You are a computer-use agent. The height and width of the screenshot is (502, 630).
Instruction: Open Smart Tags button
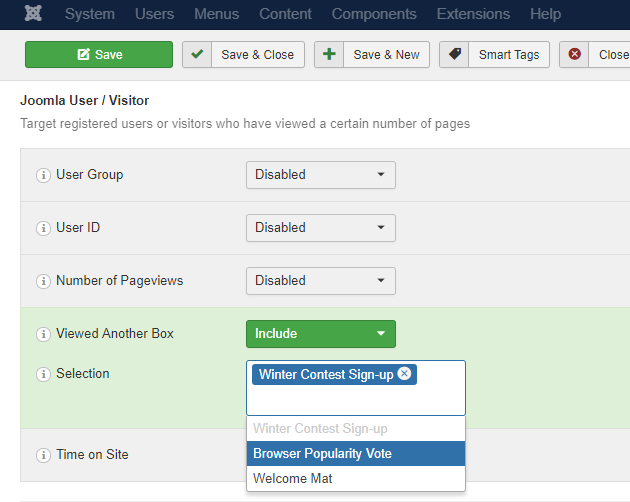point(494,54)
